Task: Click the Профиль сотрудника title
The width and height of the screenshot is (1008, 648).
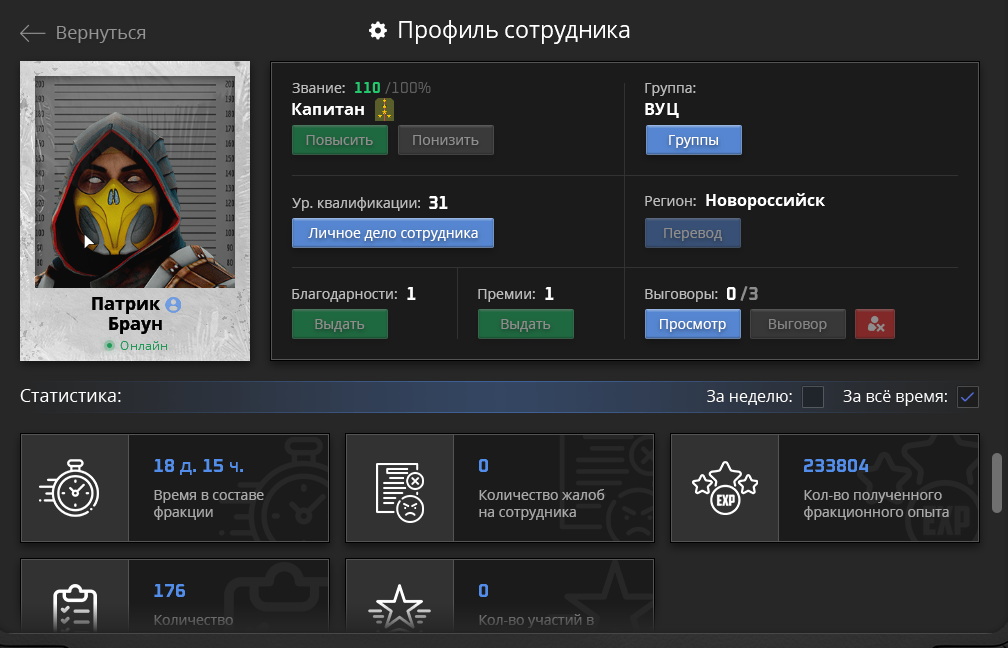Action: (514, 30)
